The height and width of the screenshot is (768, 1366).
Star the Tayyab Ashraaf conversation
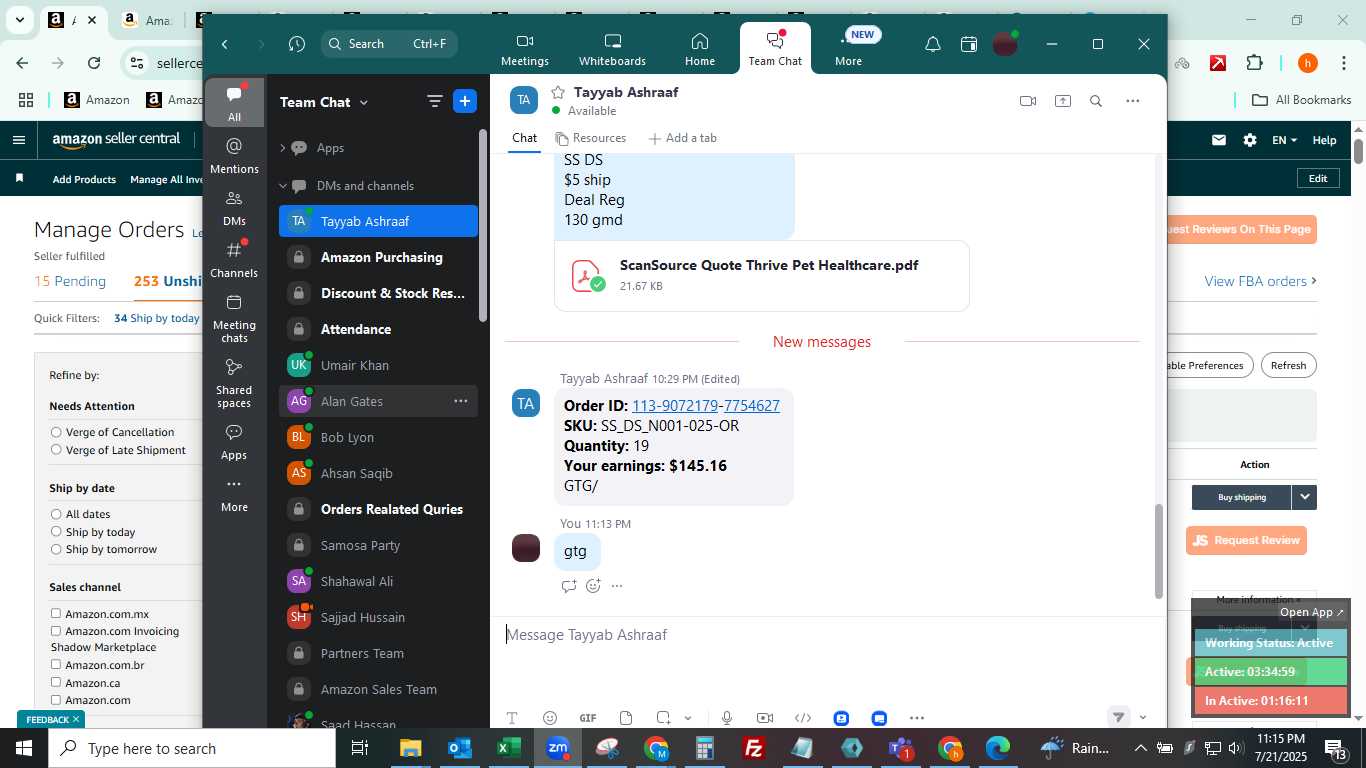point(558,92)
